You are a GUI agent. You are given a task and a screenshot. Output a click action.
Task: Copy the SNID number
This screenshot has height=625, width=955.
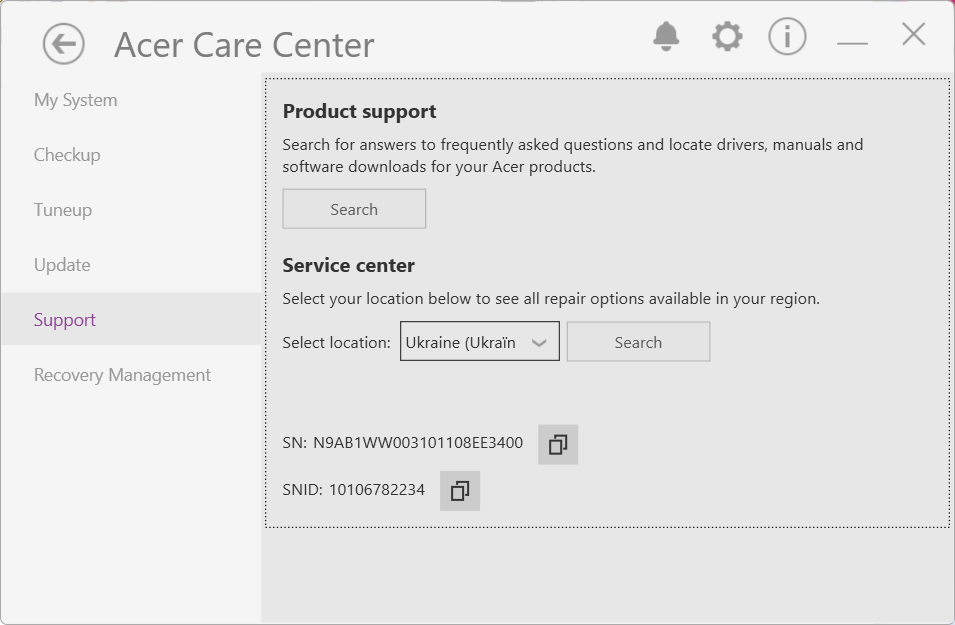(x=460, y=491)
